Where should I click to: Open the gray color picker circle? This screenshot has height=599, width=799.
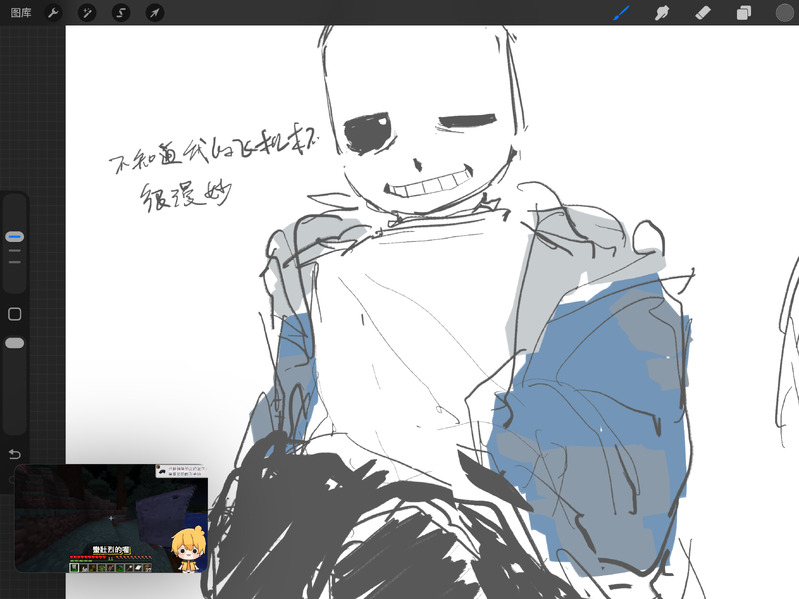click(785, 13)
